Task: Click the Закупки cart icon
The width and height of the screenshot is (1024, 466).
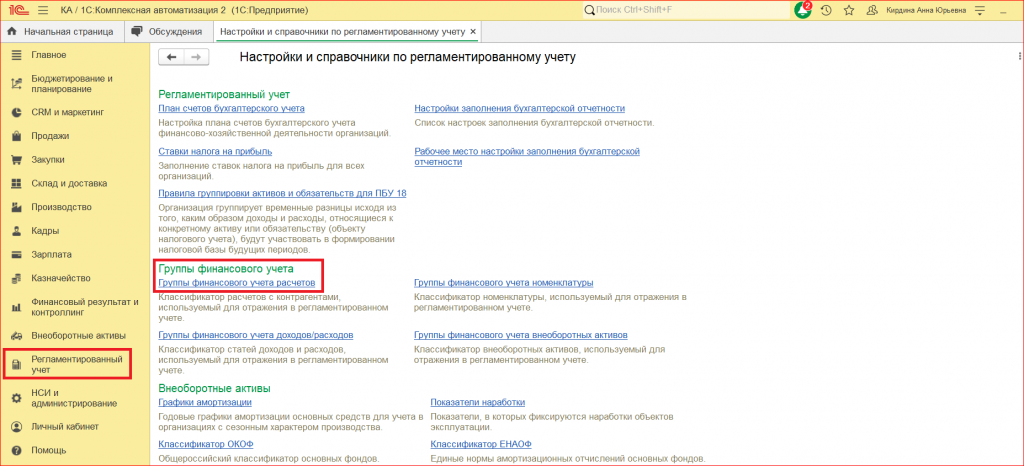Action: tap(18, 160)
